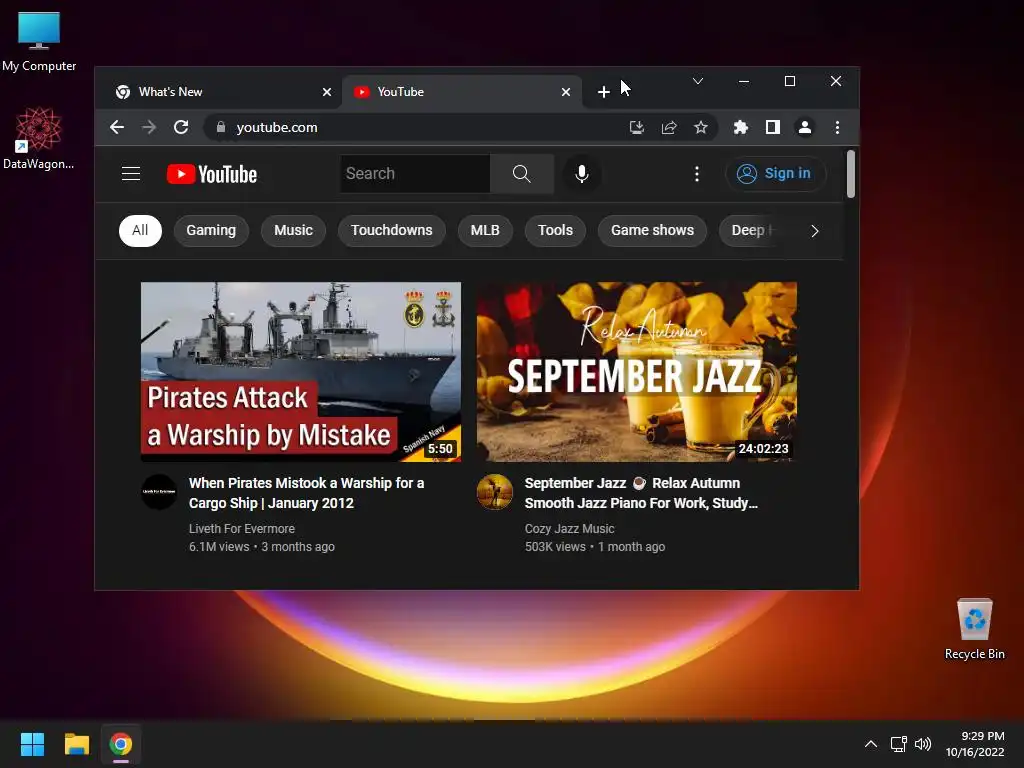Image resolution: width=1024 pixels, height=768 pixels.
Task: Show hidden system tray icons
Action: click(871, 744)
